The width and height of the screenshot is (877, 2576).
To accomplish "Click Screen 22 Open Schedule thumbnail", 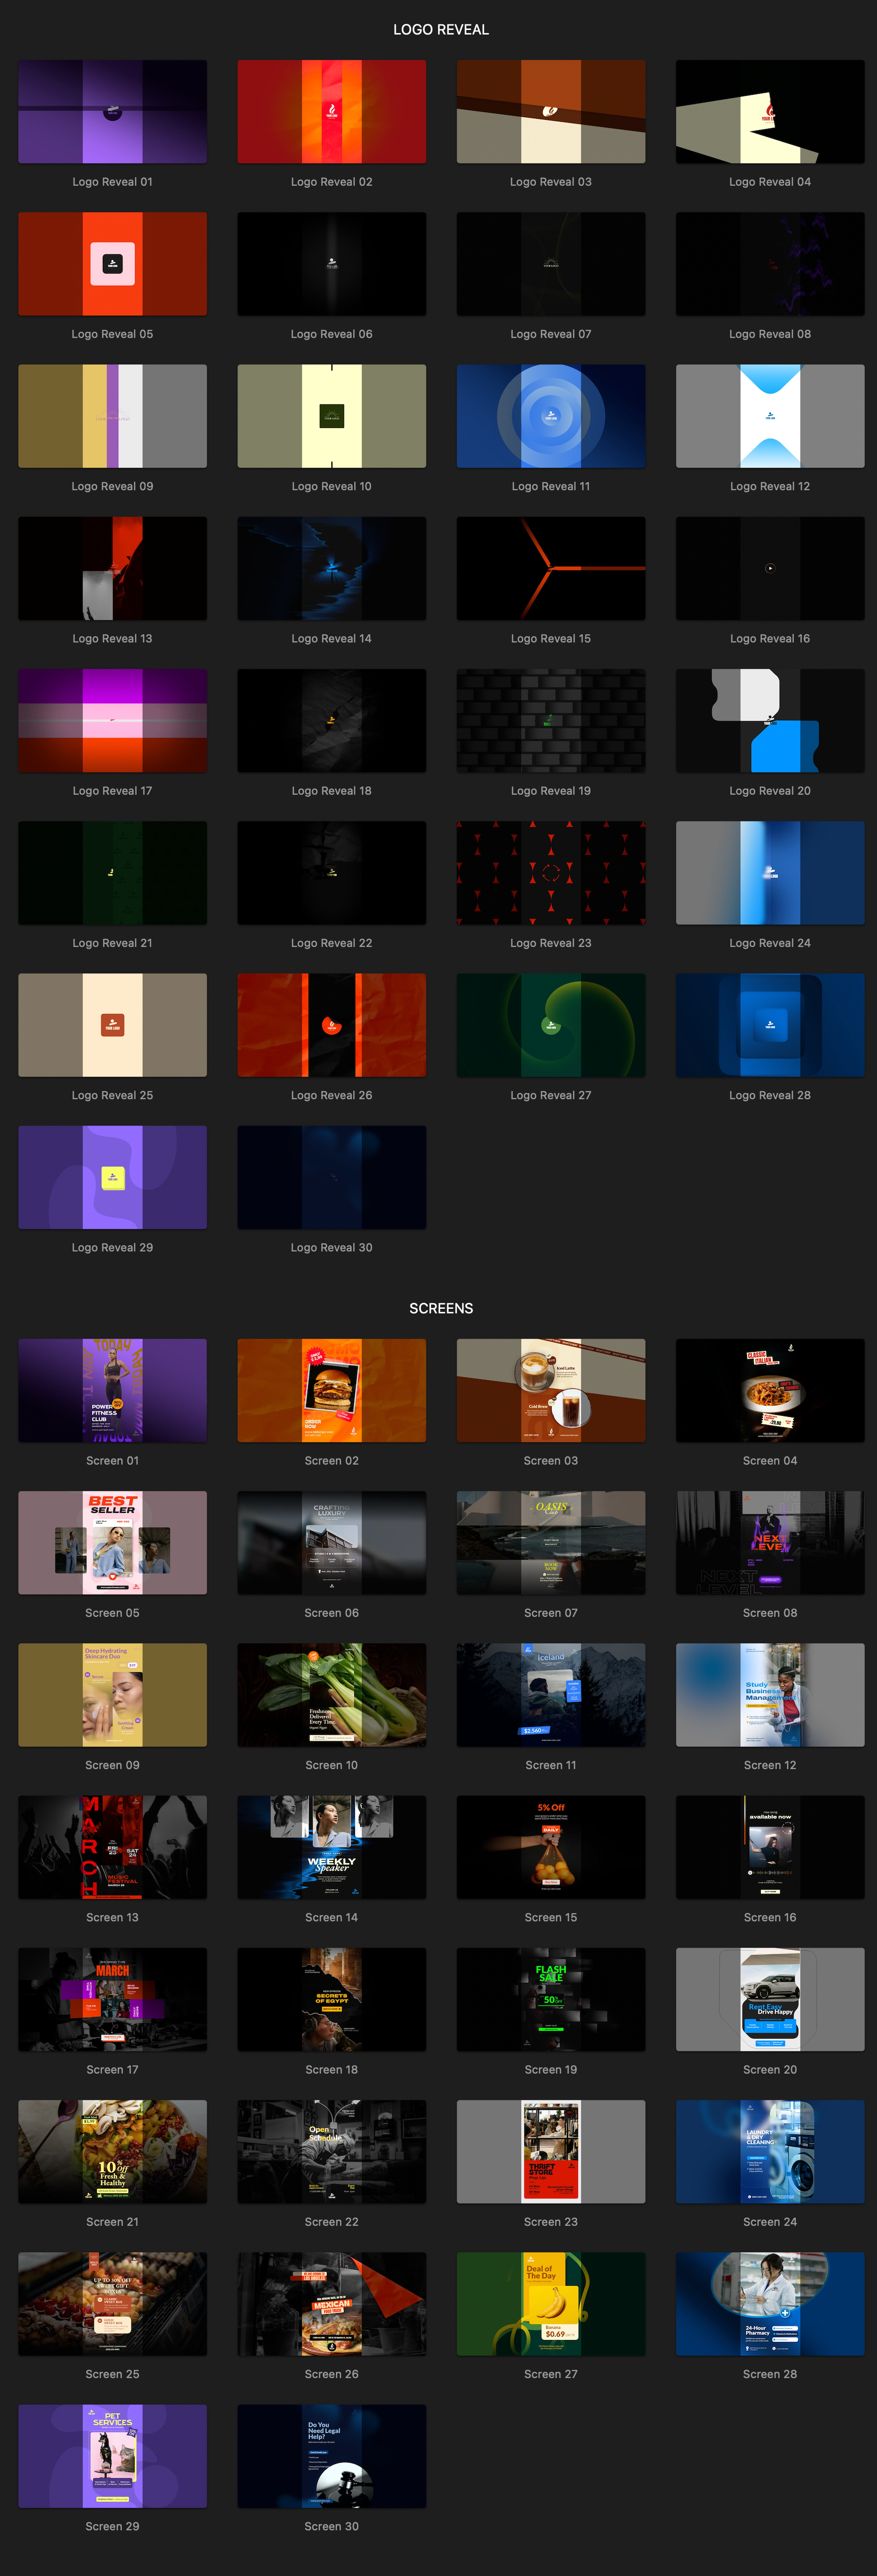I will click(x=331, y=2152).
